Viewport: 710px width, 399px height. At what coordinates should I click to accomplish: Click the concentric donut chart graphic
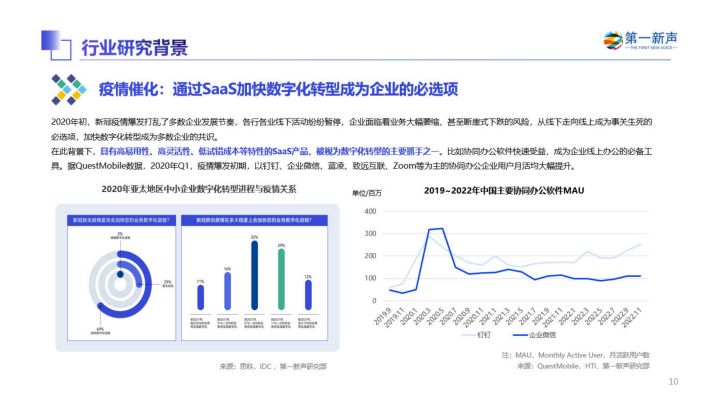[120, 284]
